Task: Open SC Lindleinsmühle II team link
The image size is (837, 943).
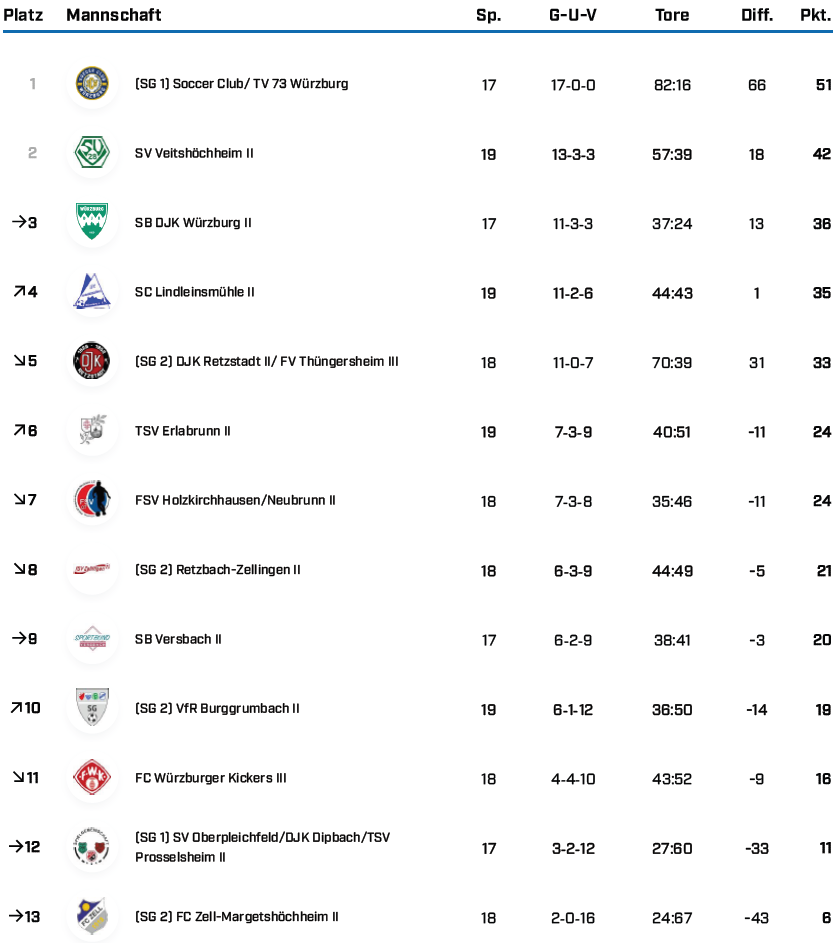Action: tap(195, 292)
